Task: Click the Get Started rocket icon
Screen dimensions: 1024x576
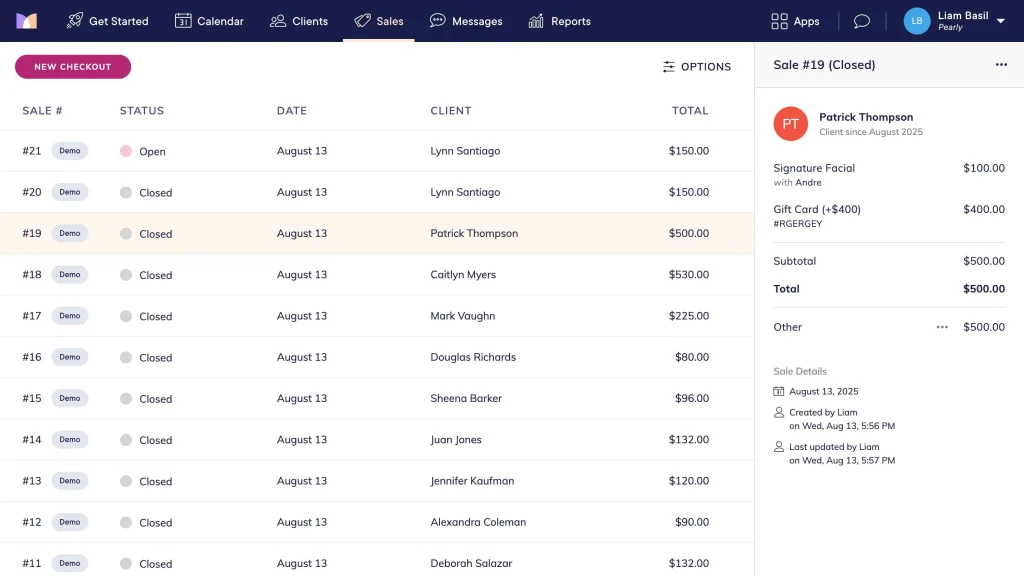Action: point(74,21)
